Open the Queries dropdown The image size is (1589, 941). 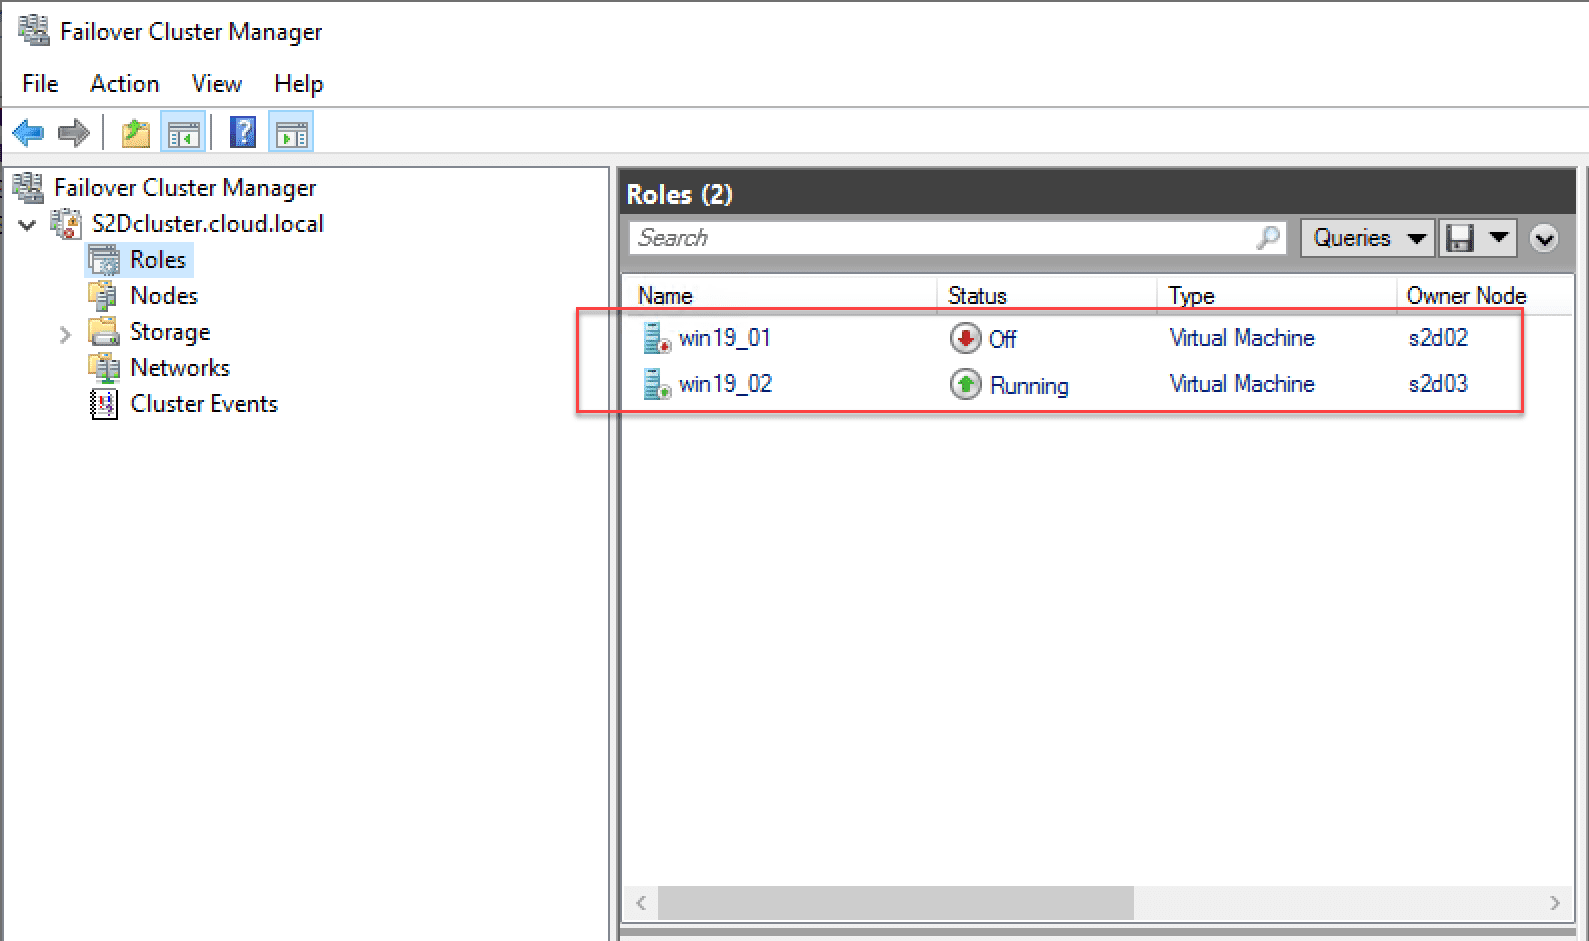(x=1367, y=238)
